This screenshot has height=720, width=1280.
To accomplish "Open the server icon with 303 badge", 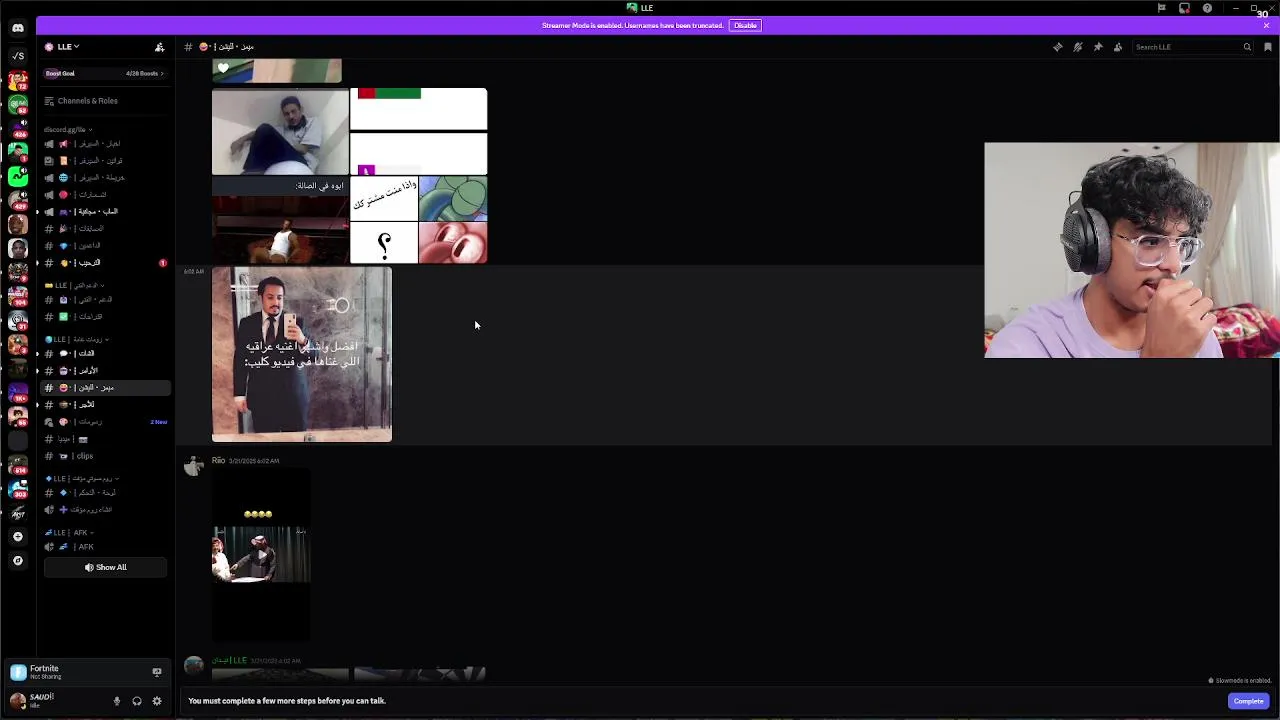I will click(18, 489).
